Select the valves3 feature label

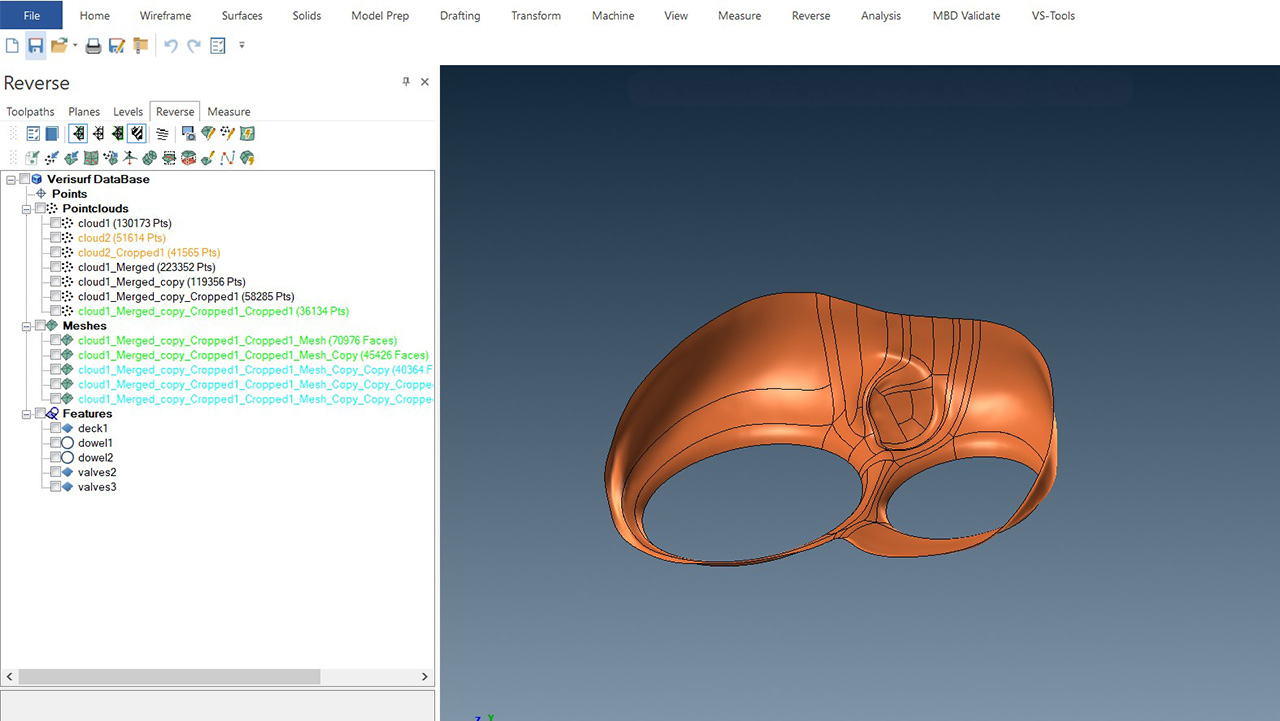pyautogui.click(x=97, y=487)
